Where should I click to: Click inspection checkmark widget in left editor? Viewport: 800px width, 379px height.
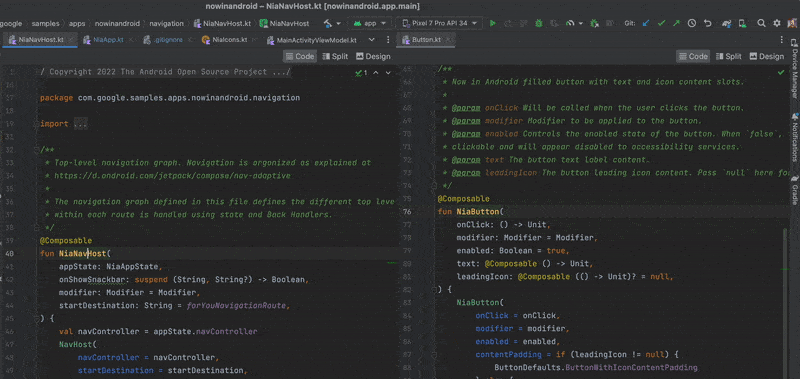pyautogui.click(x=362, y=73)
